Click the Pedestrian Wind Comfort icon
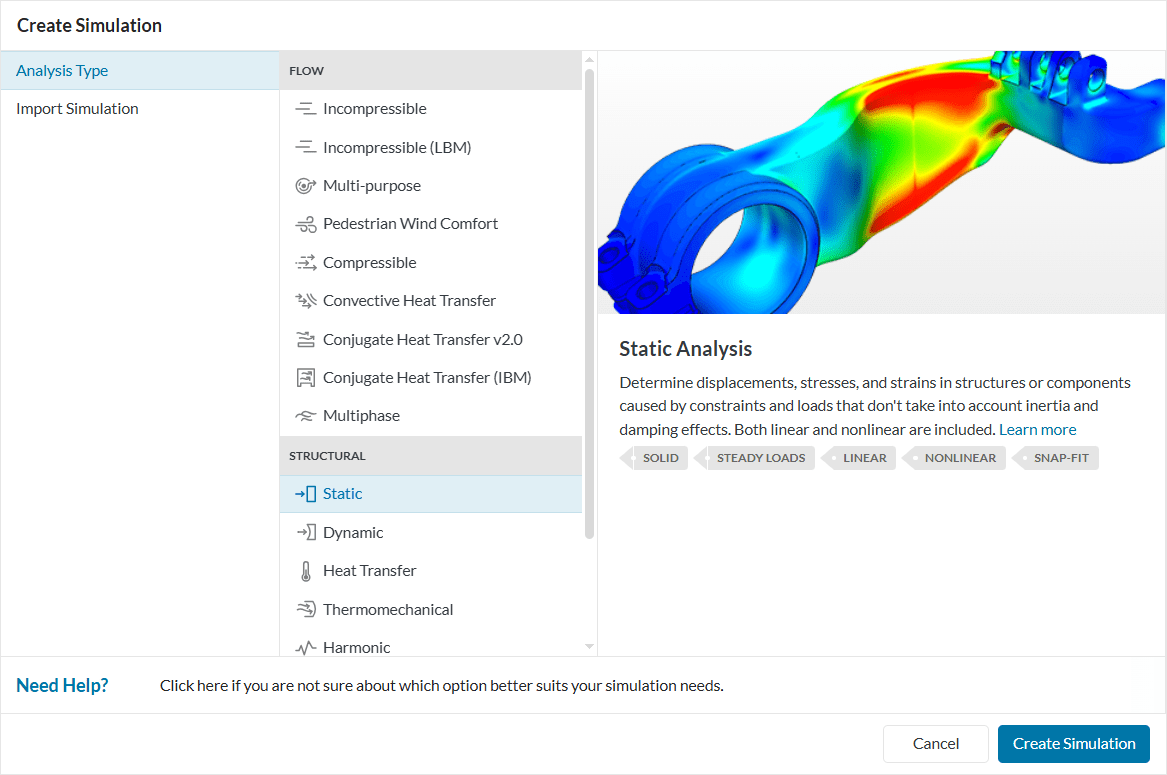Screen dimensions: 1167x775 (306, 224)
